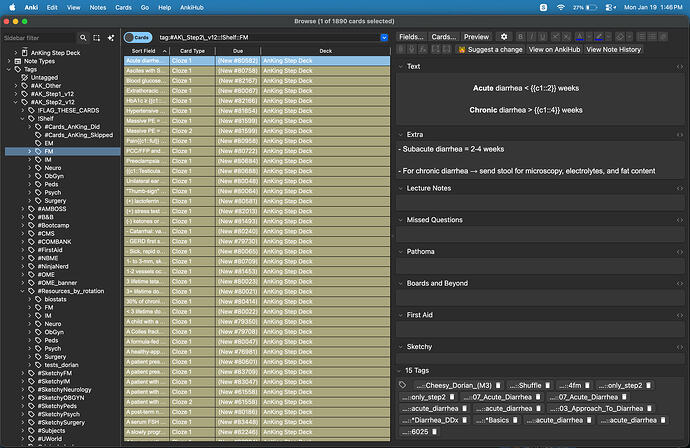Toggle HTML editor for Sketchy field

click(x=680, y=347)
